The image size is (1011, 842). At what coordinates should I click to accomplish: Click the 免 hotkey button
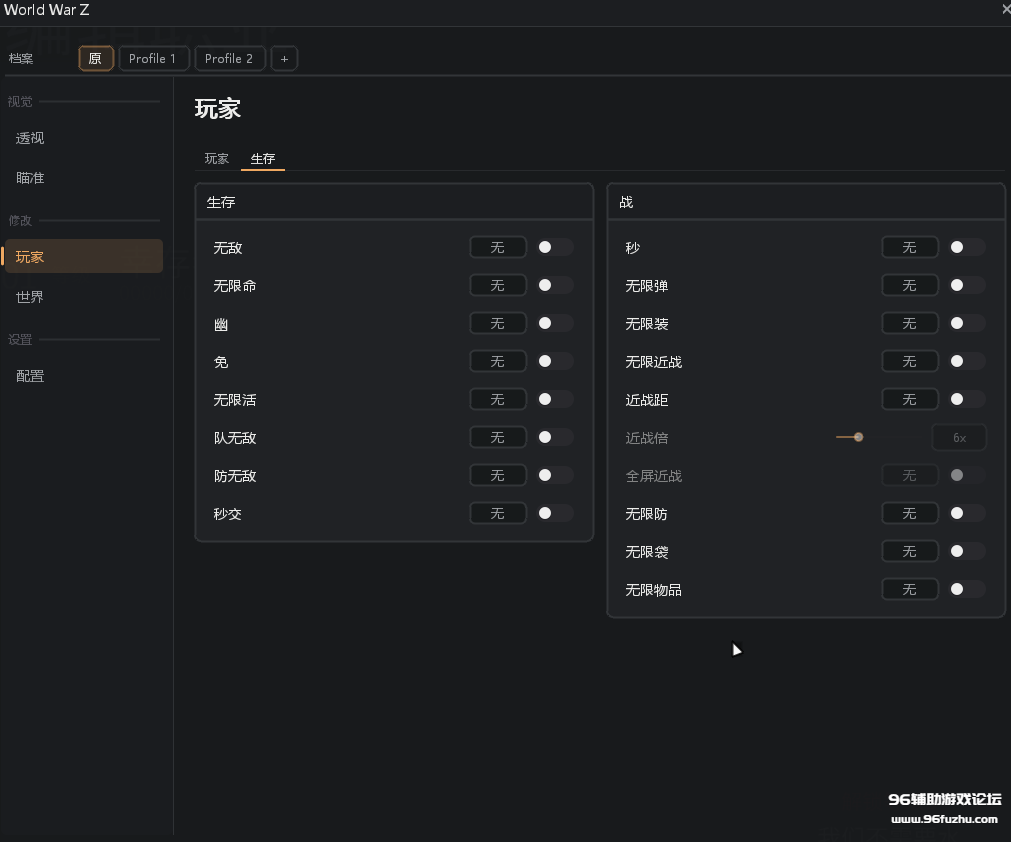[x=498, y=361]
